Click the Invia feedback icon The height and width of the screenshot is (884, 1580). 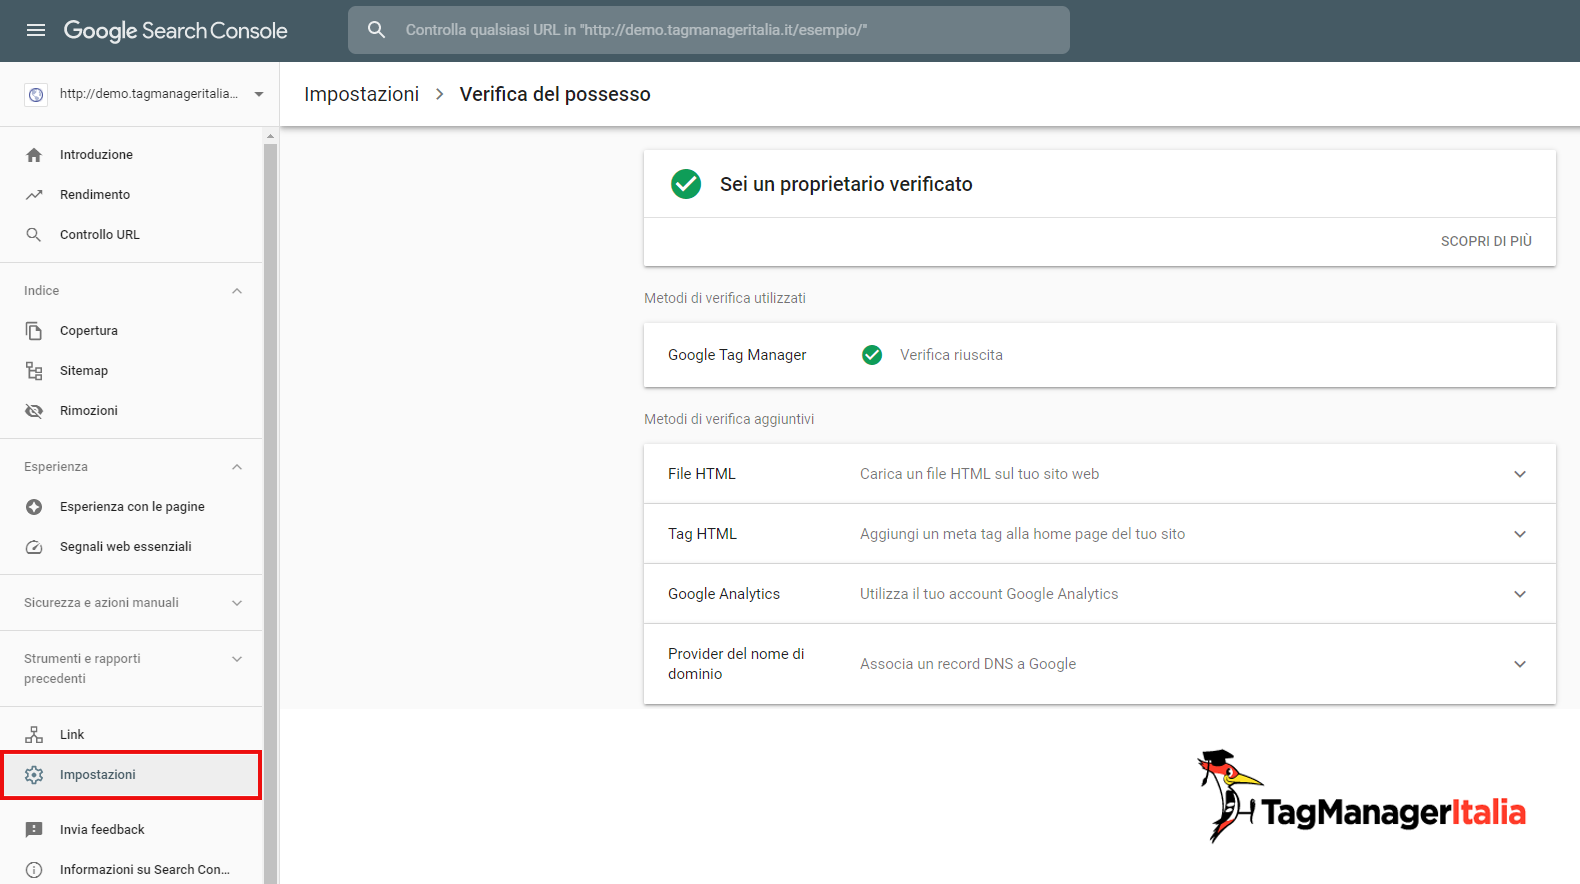coord(34,830)
